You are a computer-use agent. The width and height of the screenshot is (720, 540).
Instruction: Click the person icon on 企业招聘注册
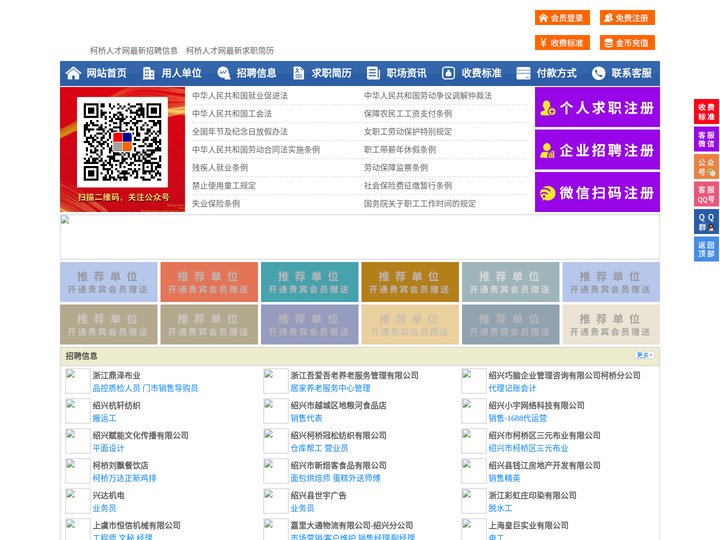tap(547, 150)
